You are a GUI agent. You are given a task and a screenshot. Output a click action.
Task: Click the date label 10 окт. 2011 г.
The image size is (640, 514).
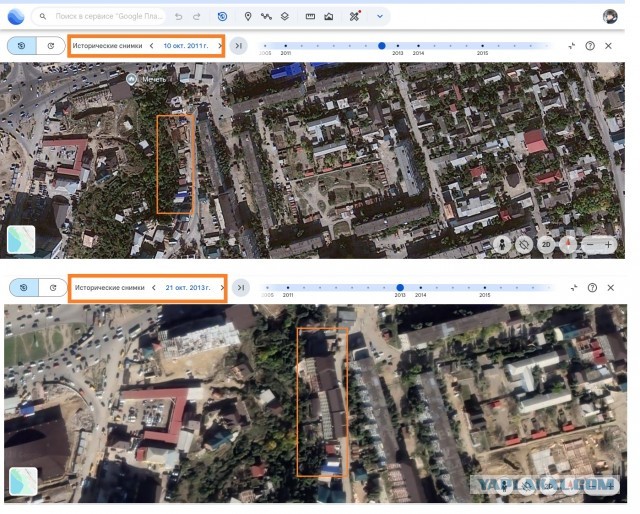click(x=186, y=46)
